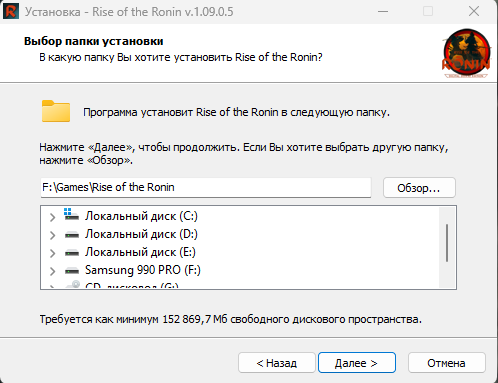
Task: Select Локальный диск (C:) in folder tree
Action: [141, 216]
